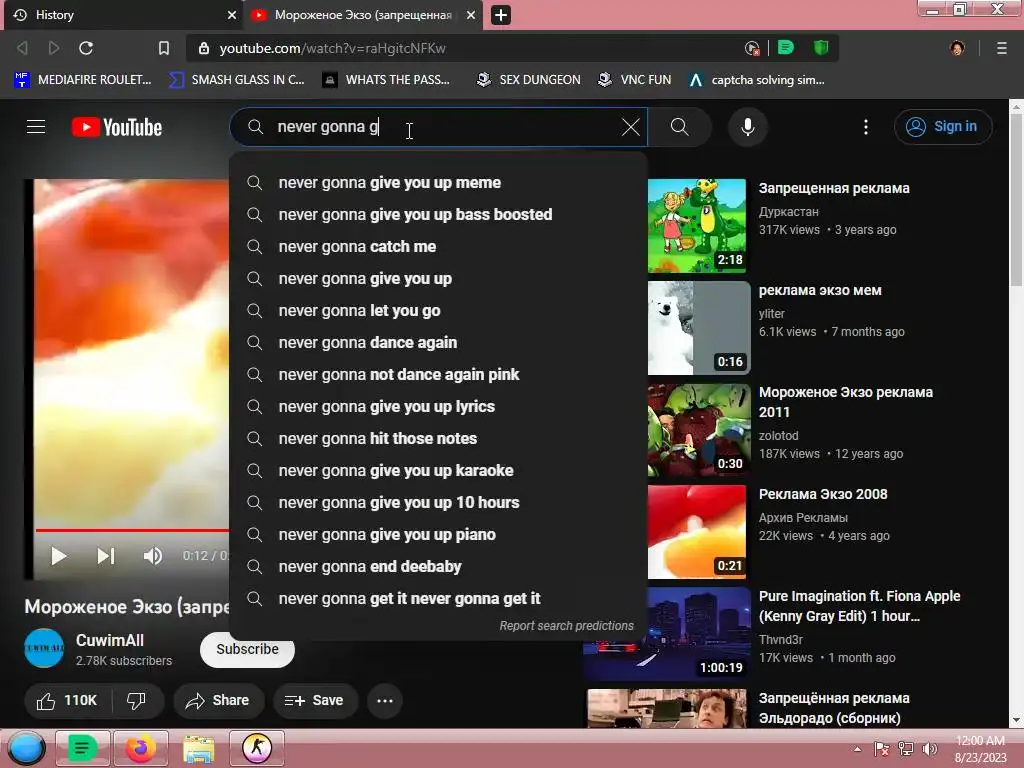Dislike the video
Image resolution: width=1024 pixels, height=768 pixels.
click(x=136, y=701)
